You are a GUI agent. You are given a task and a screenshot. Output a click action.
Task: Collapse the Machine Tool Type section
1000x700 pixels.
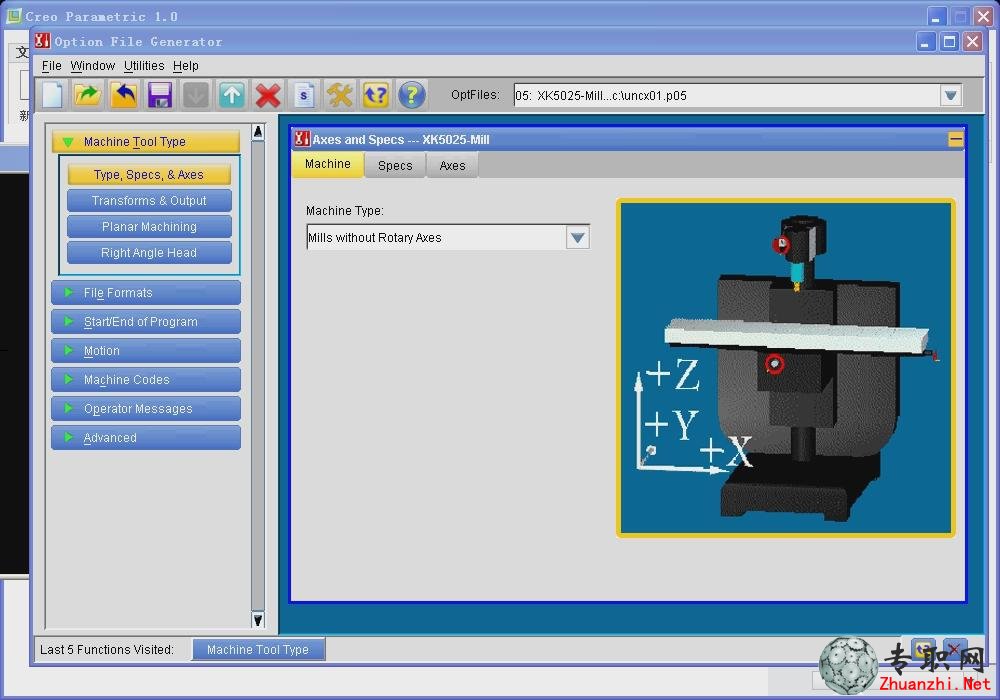coord(146,142)
